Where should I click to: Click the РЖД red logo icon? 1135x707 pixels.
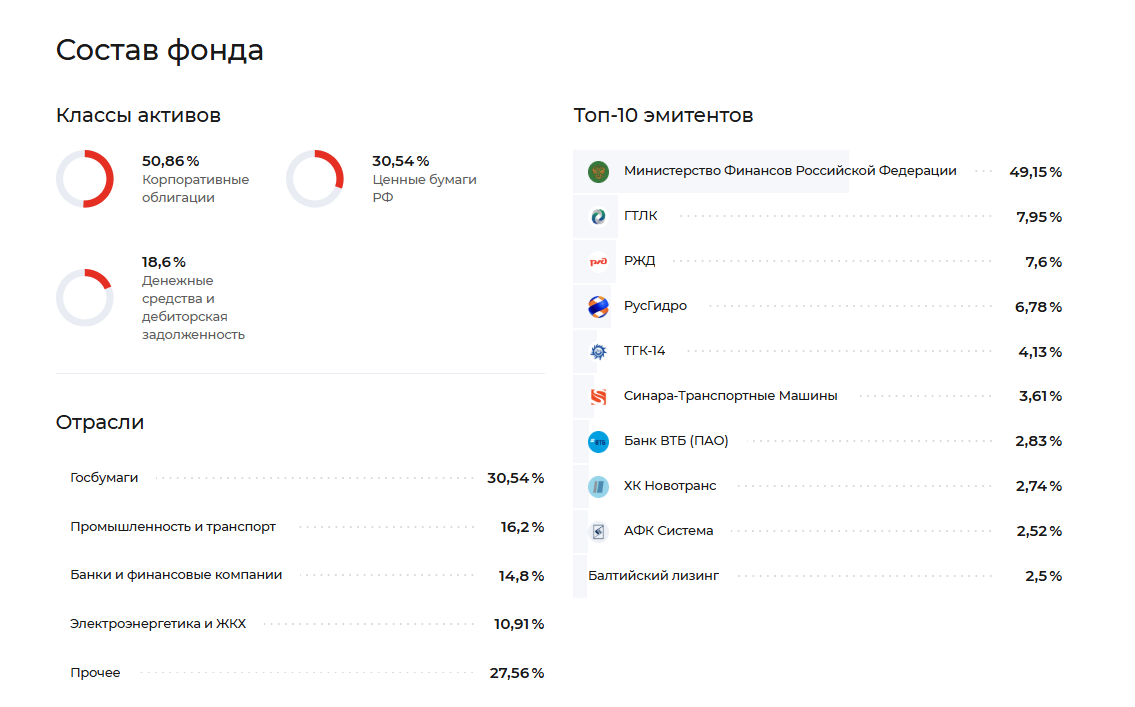click(598, 262)
